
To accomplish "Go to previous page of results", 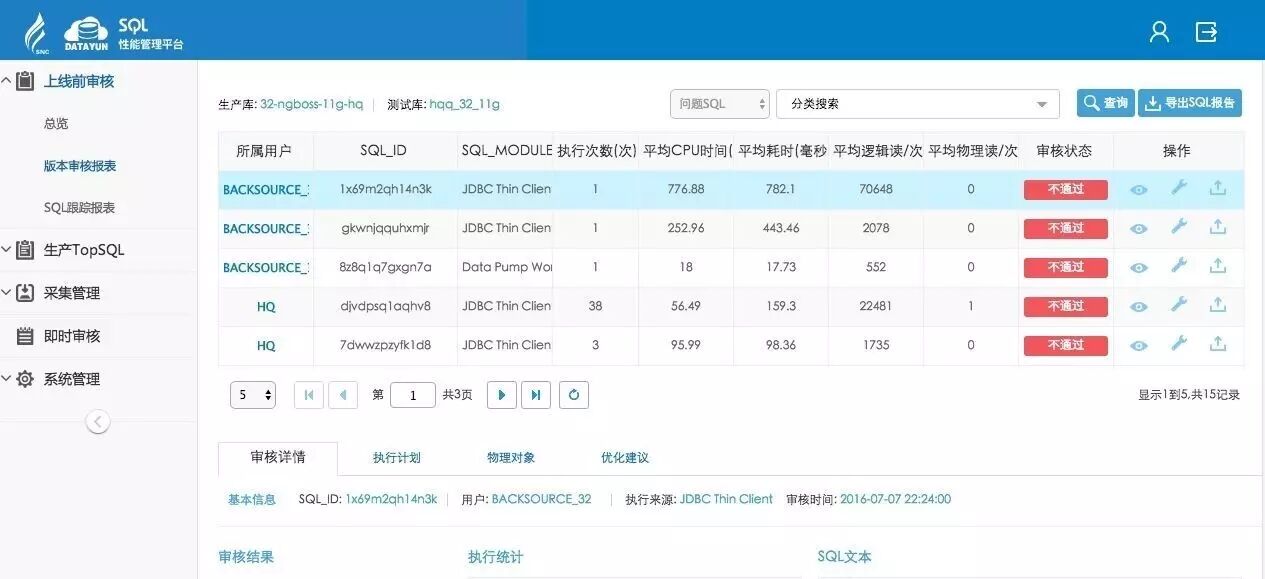I will pyautogui.click(x=343, y=395).
